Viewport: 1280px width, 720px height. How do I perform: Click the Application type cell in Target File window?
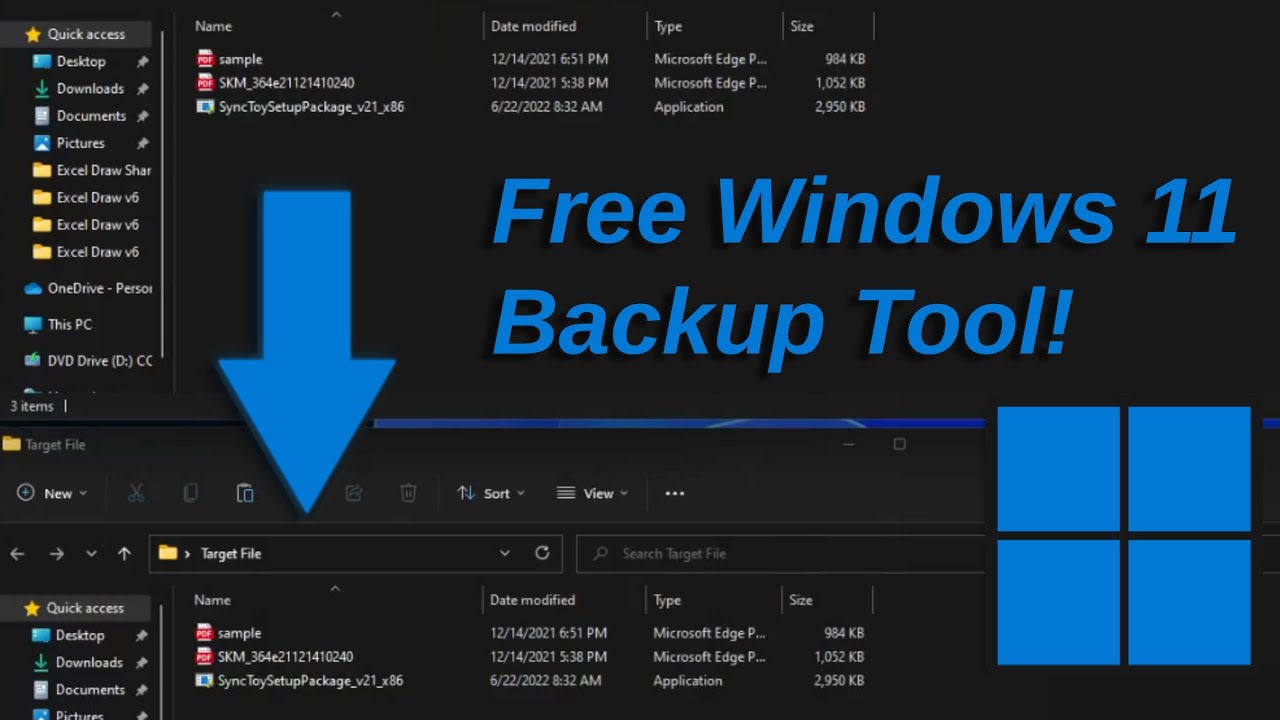[688, 681]
